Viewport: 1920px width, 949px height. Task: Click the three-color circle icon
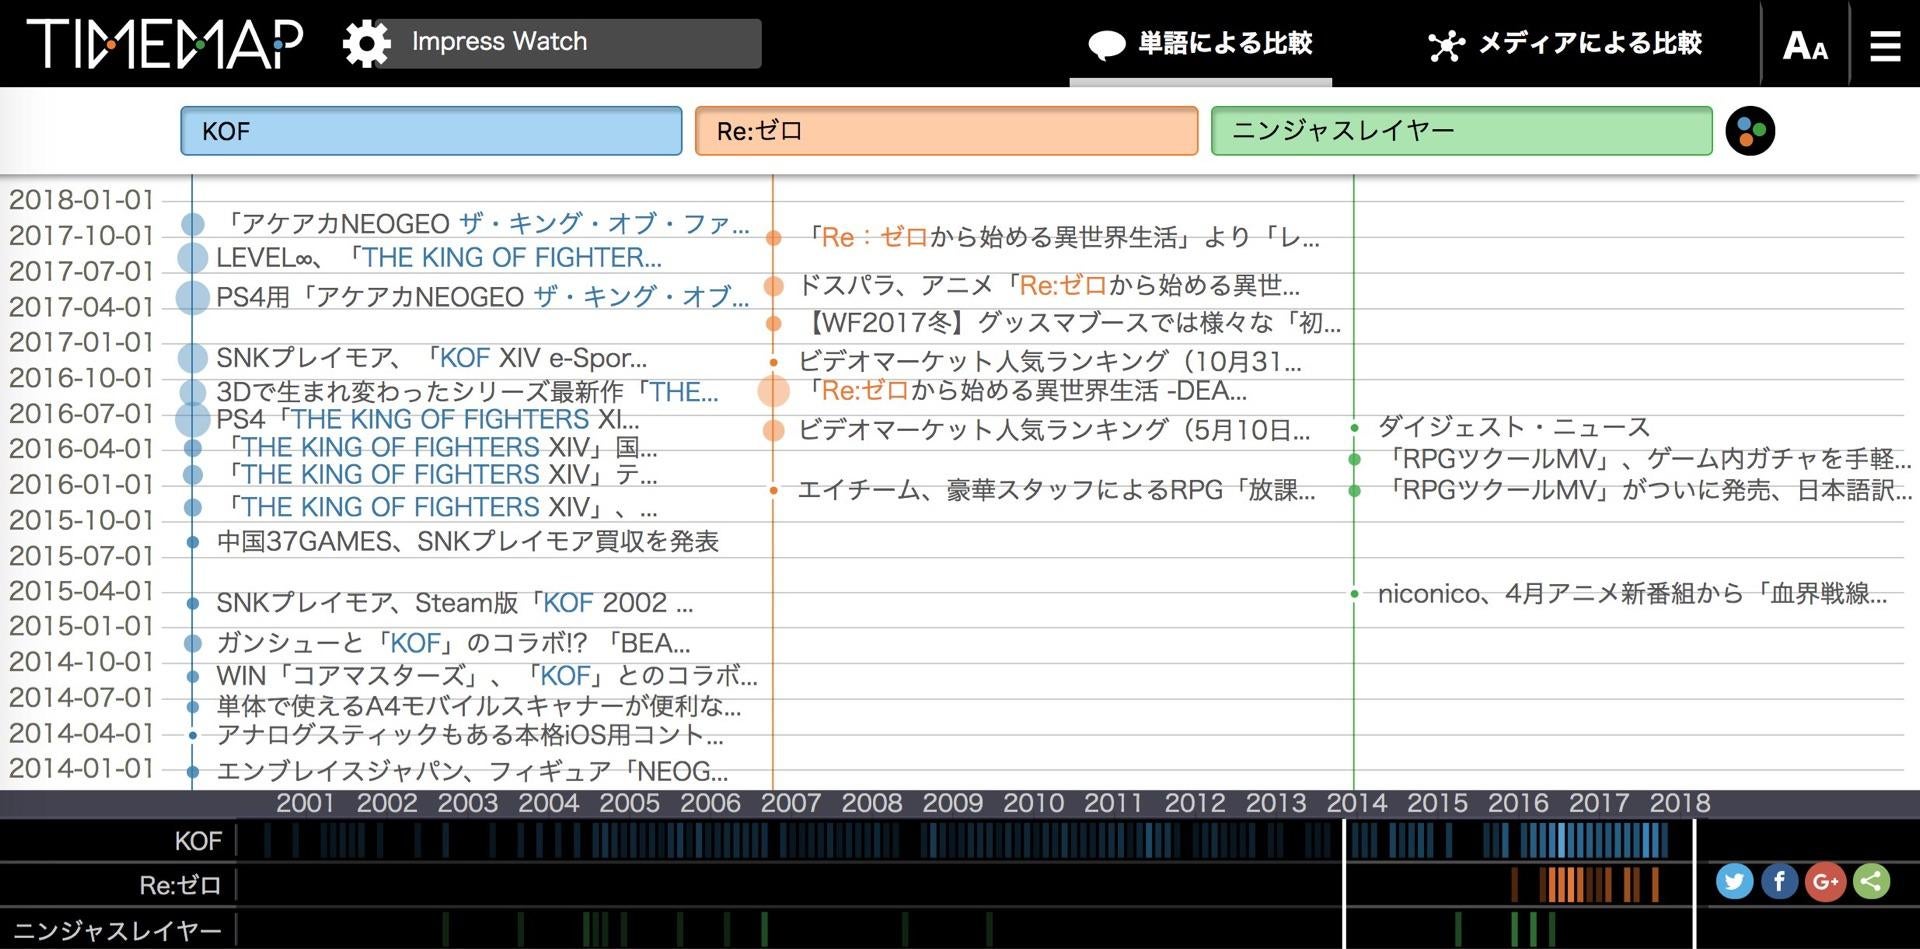(x=1750, y=131)
